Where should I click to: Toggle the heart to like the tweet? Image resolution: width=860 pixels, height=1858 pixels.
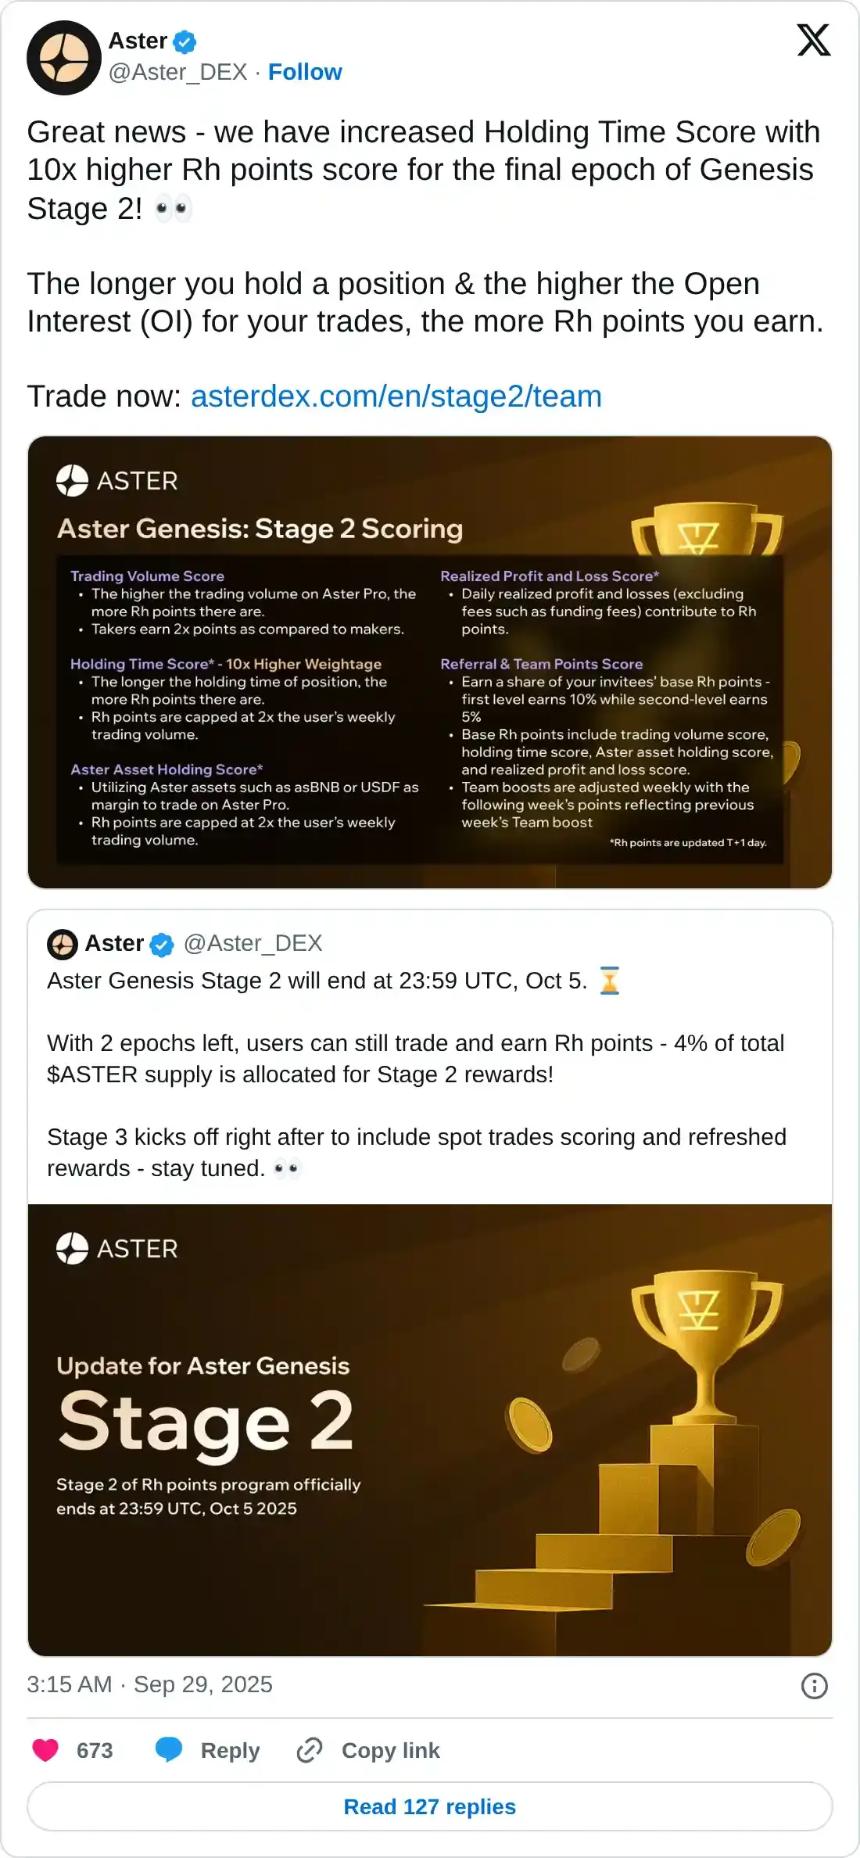tap(44, 1749)
